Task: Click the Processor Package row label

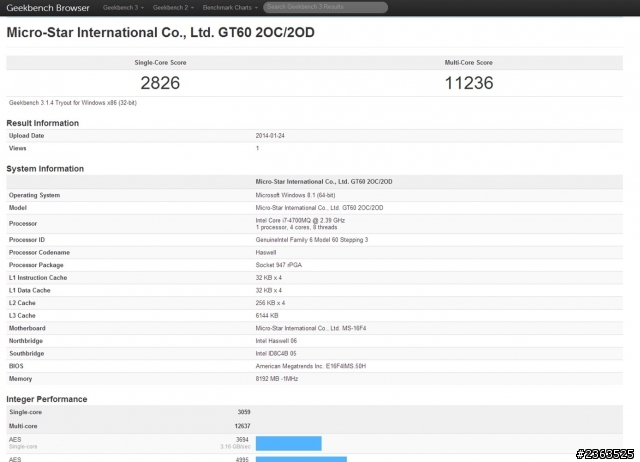Action: click(x=36, y=265)
